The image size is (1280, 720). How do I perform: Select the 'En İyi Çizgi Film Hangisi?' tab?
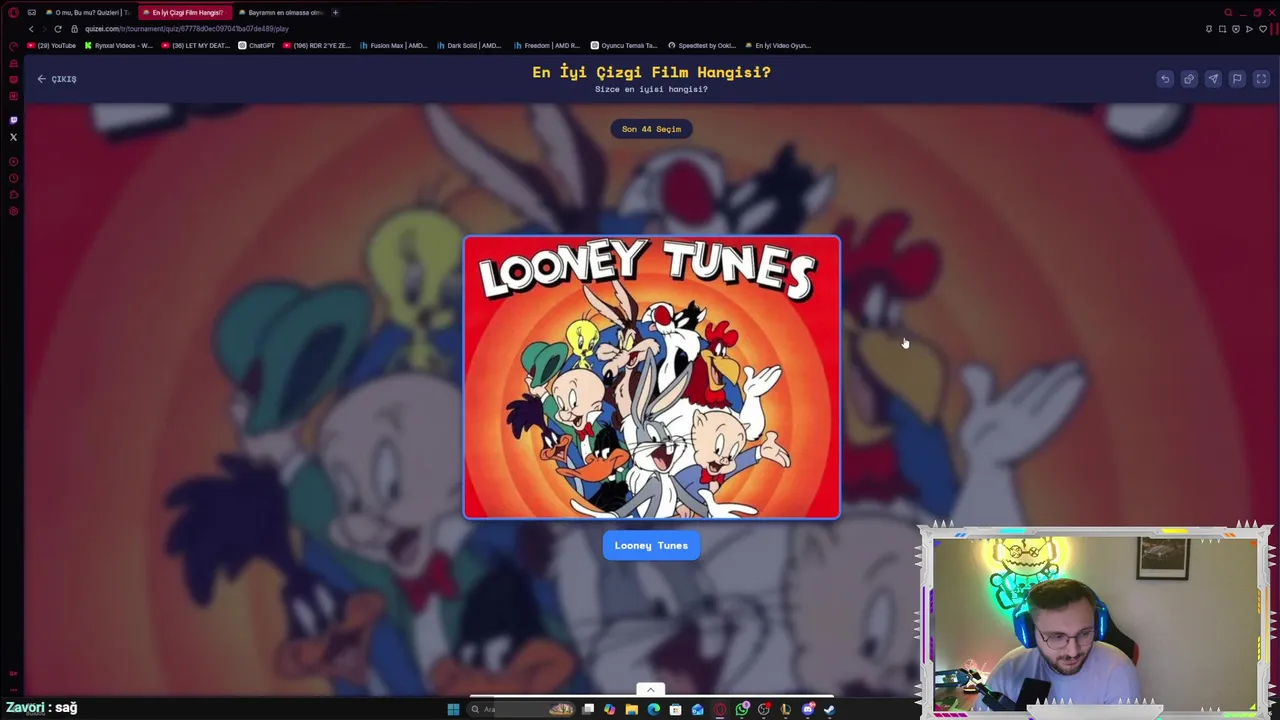183,12
